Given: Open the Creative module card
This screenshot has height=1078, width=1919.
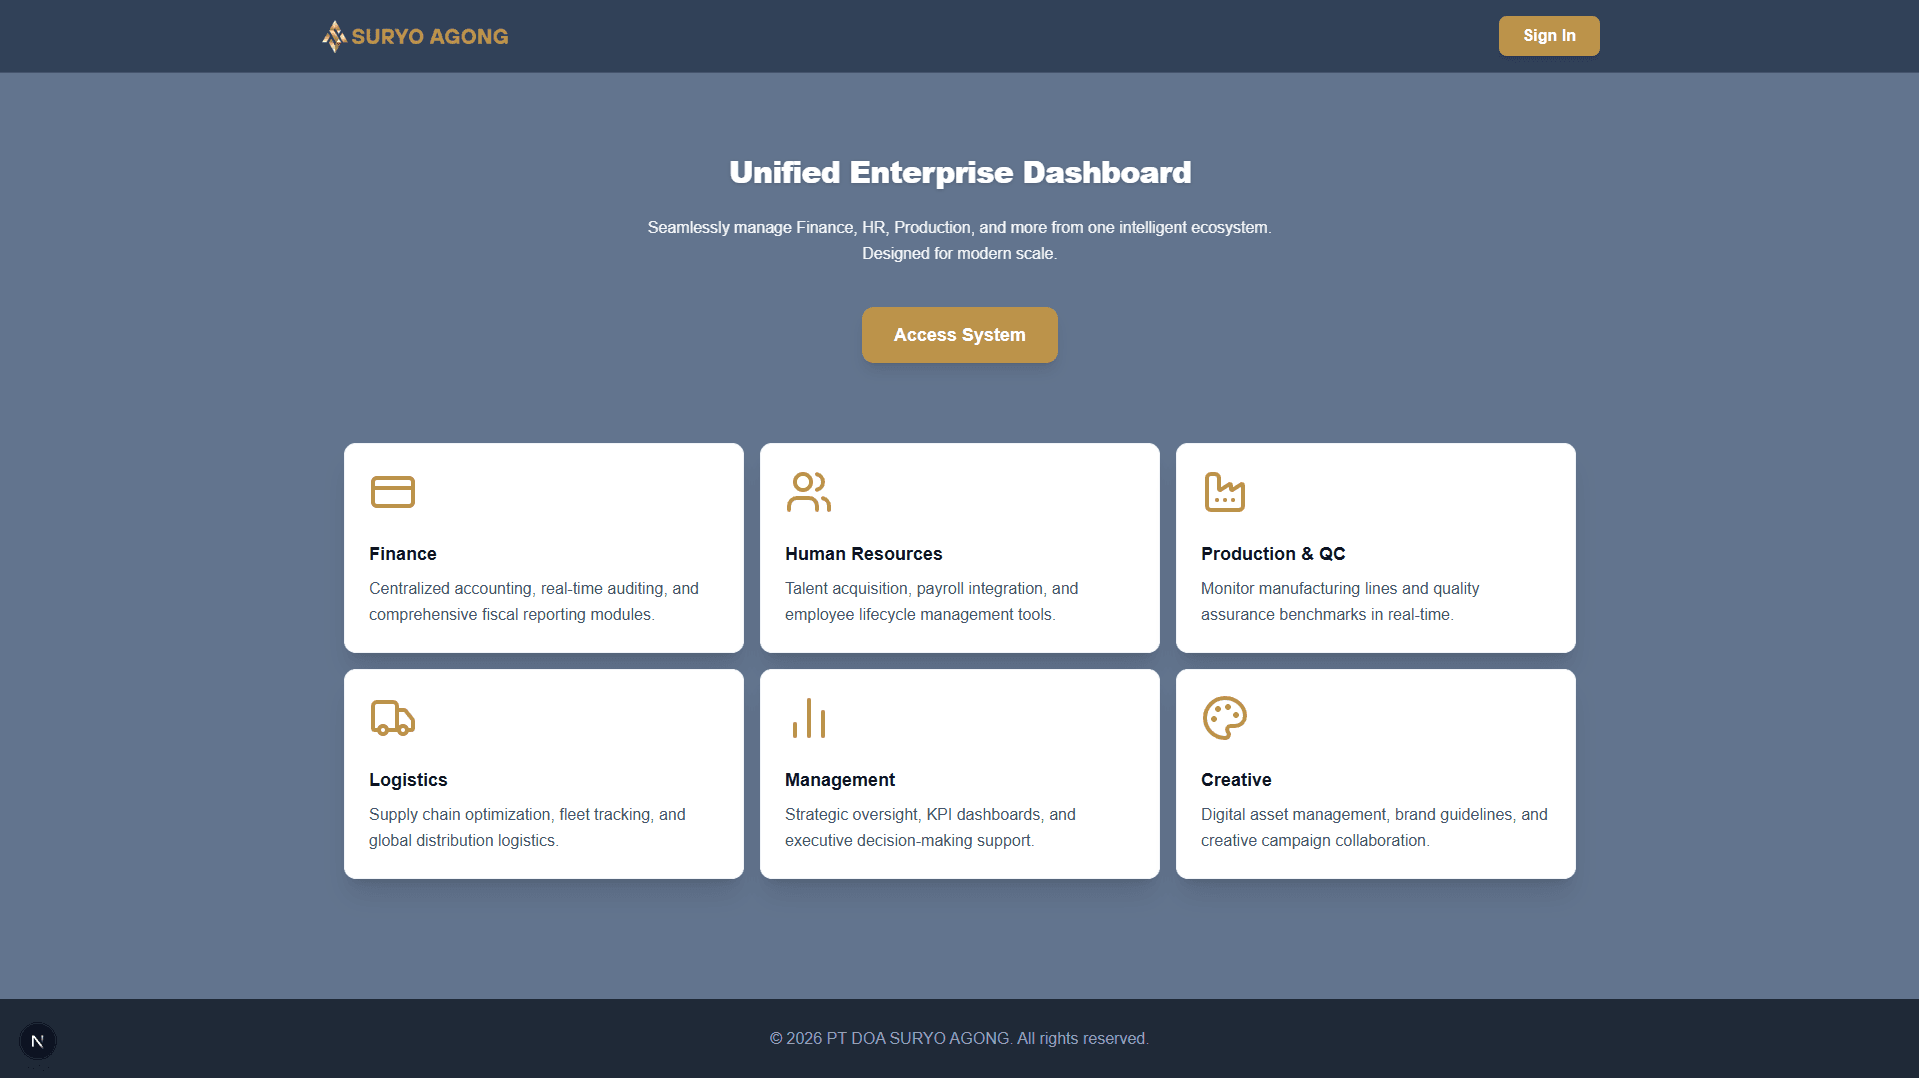Looking at the screenshot, I should point(1375,774).
